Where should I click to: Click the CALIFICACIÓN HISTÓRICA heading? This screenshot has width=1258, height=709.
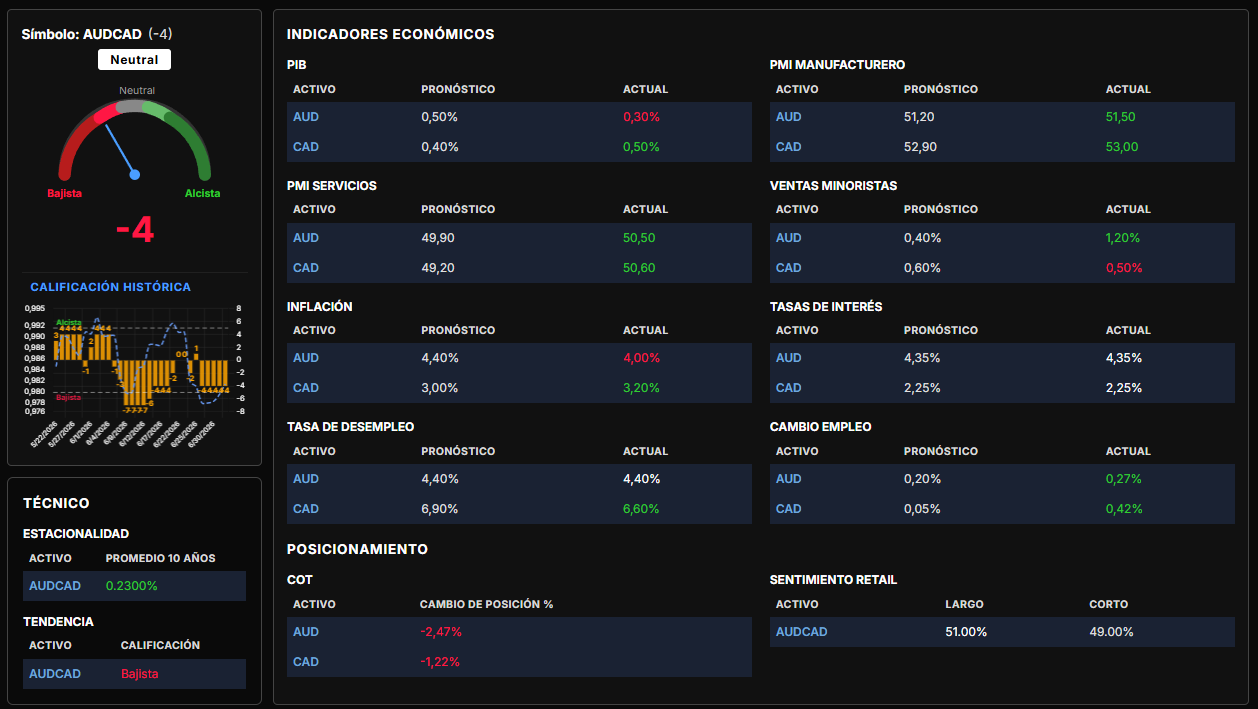(x=110, y=287)
